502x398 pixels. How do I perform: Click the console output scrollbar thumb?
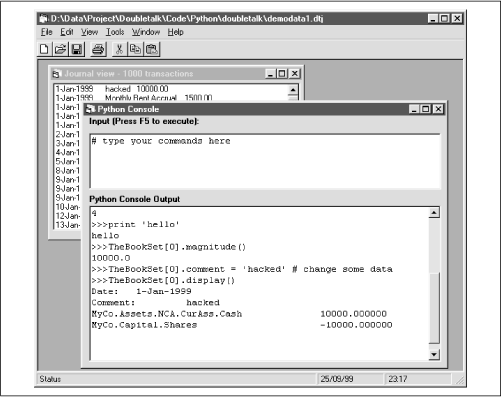[434, 307]
